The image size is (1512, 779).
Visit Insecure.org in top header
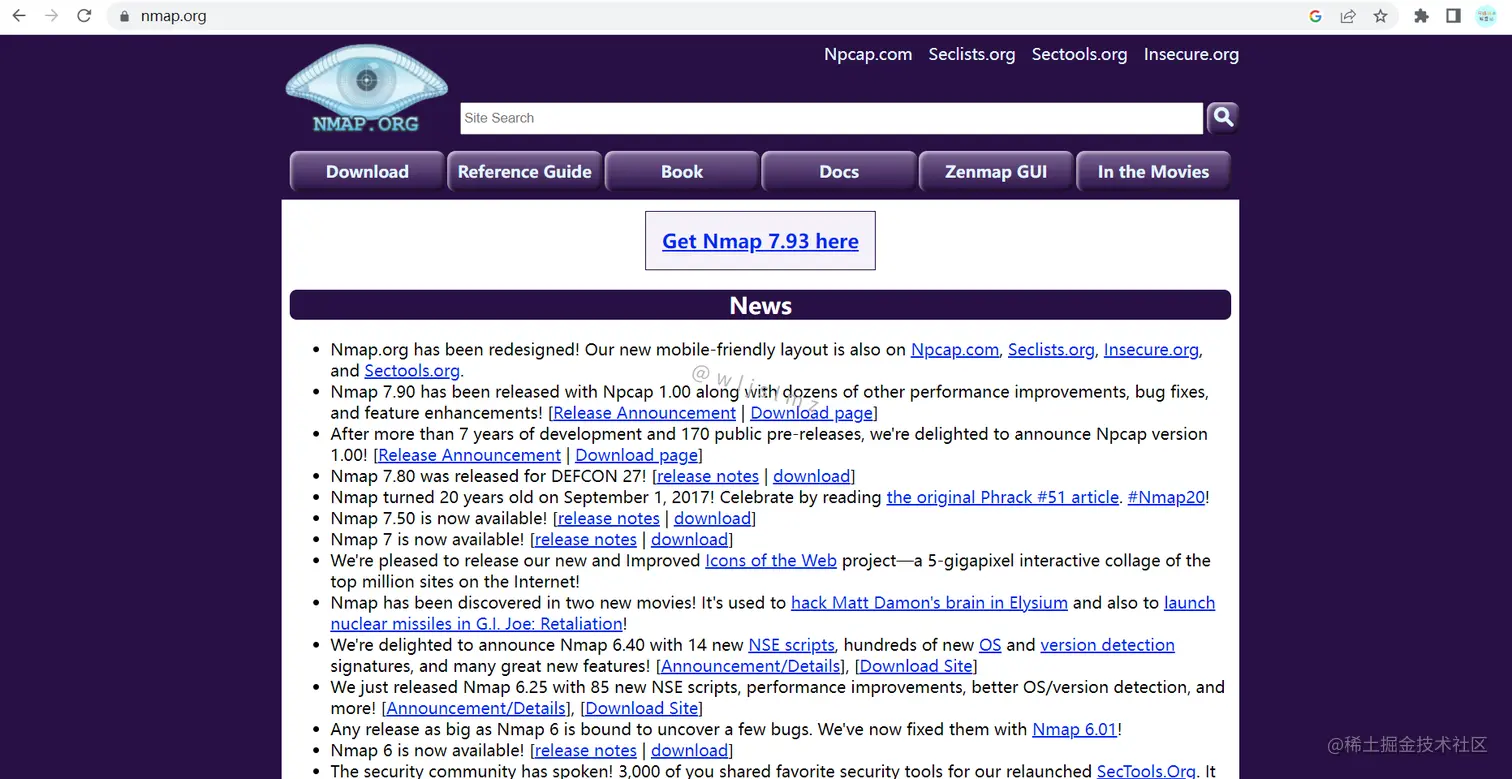coord(1191,54)
